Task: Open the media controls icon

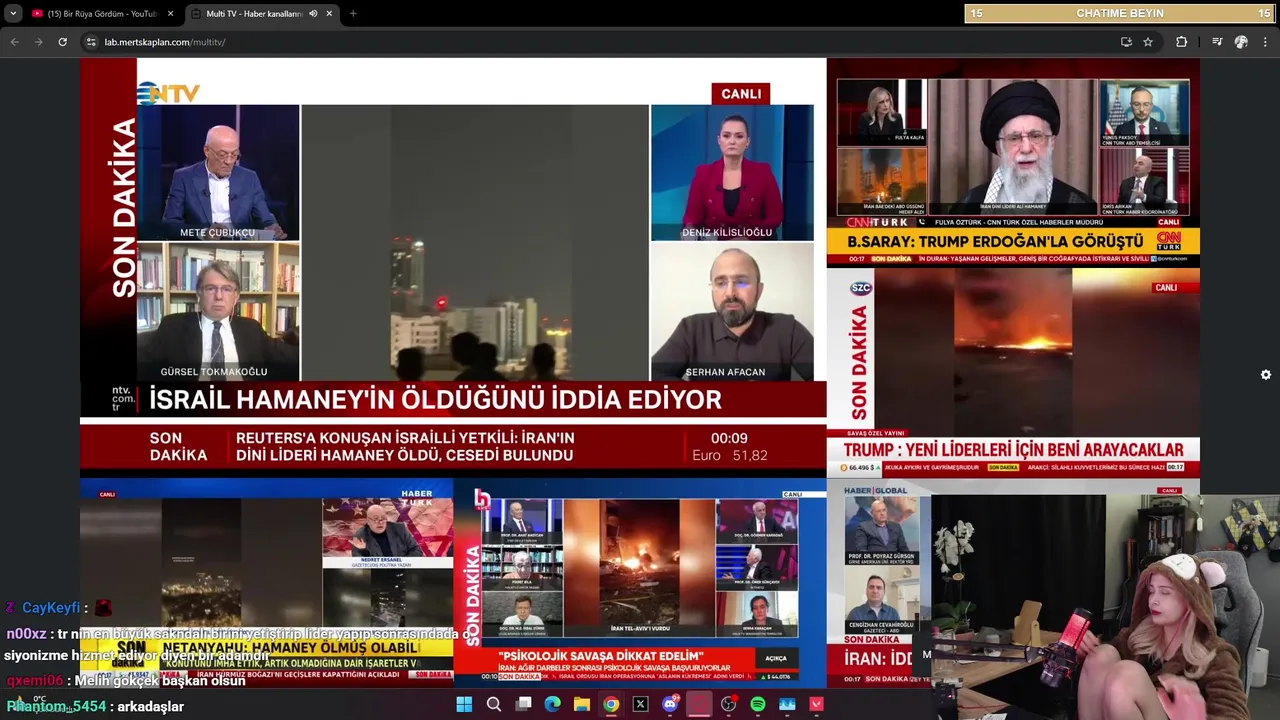Action: click(1217, 42)
